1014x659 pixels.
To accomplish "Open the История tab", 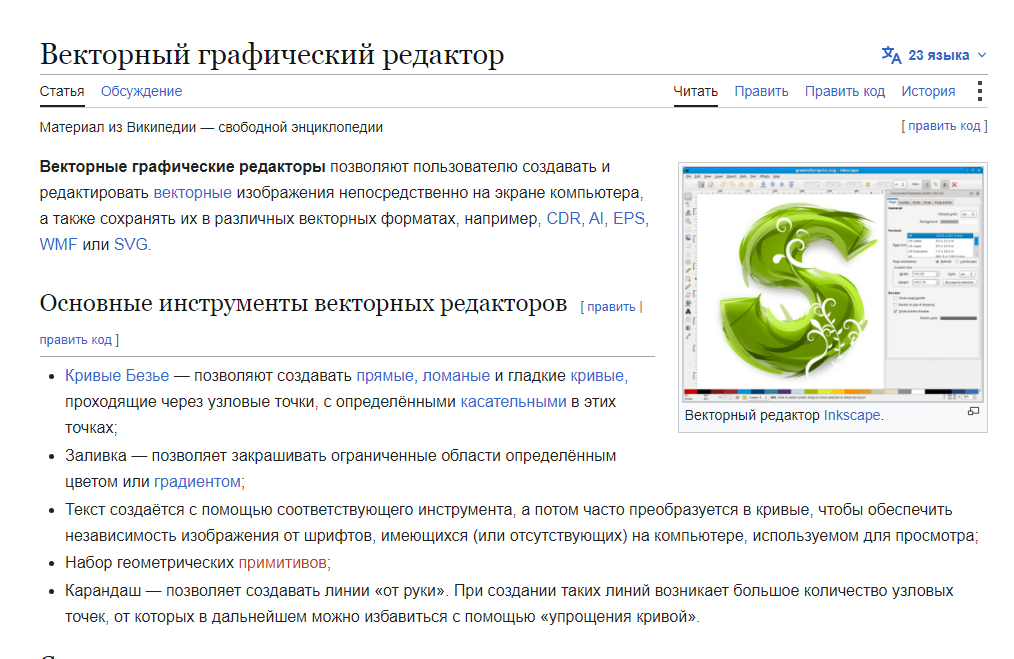I will tap(928, 91).
